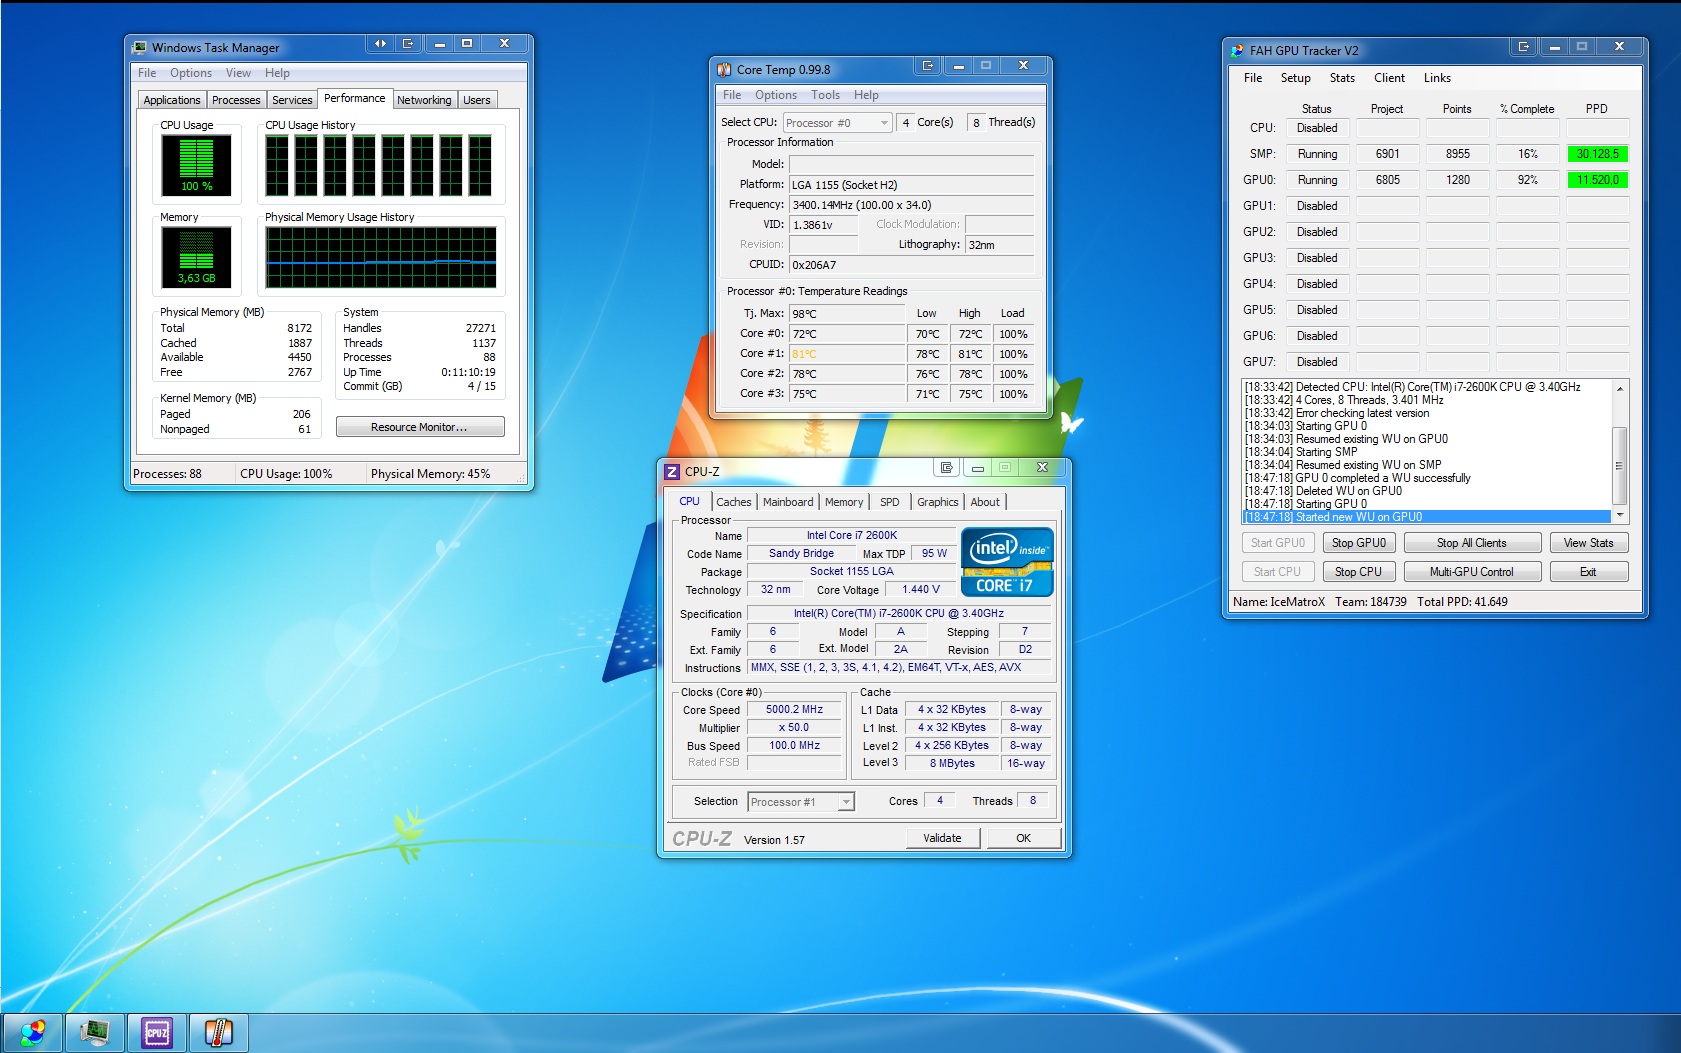Click the FAH GPU Tracker title icon

1237,50
